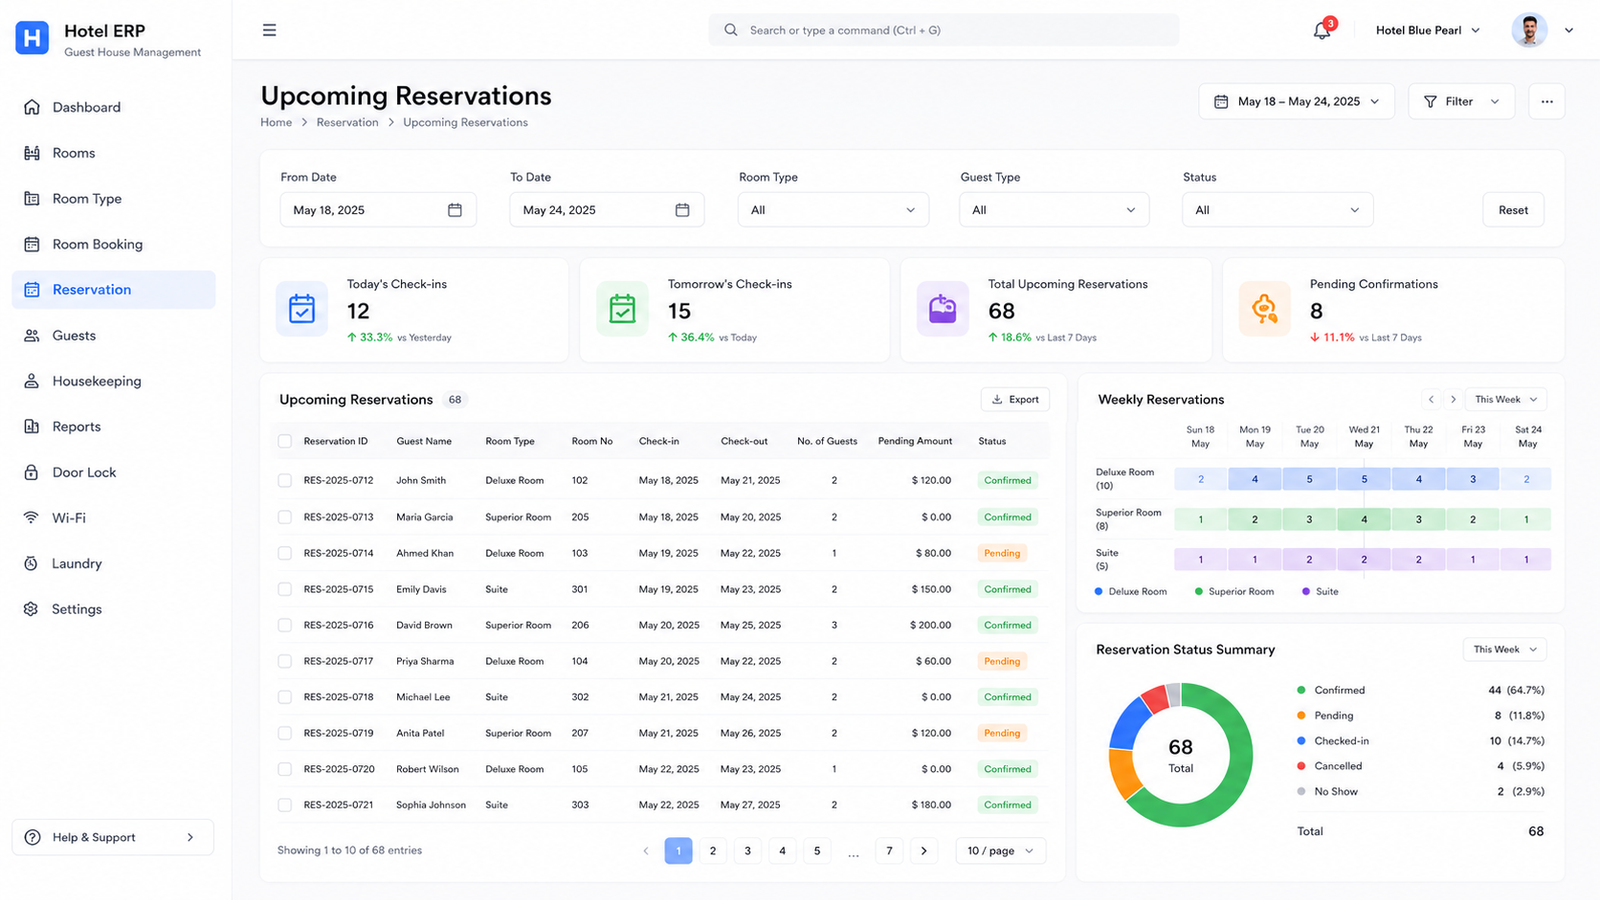Click the Pending Confirmations orange icon
Screen dimensions: 1600x900
coord(1265,309)
